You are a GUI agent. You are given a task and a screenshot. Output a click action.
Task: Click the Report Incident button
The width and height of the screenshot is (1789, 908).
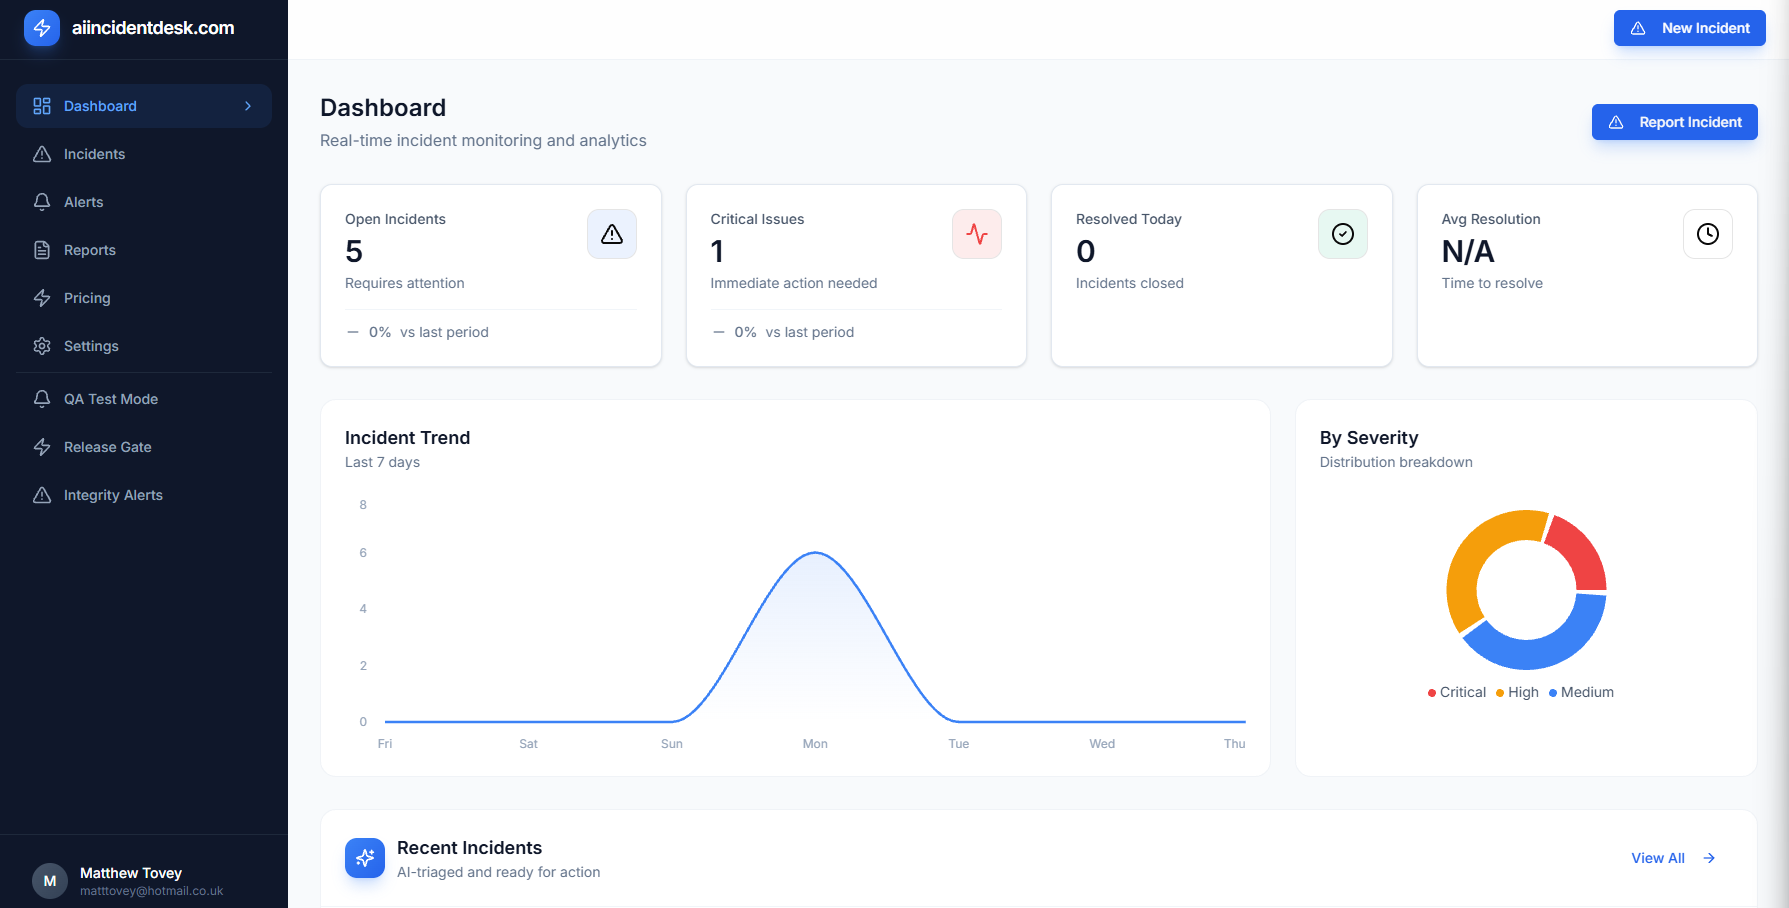(x=1675, y=122)
